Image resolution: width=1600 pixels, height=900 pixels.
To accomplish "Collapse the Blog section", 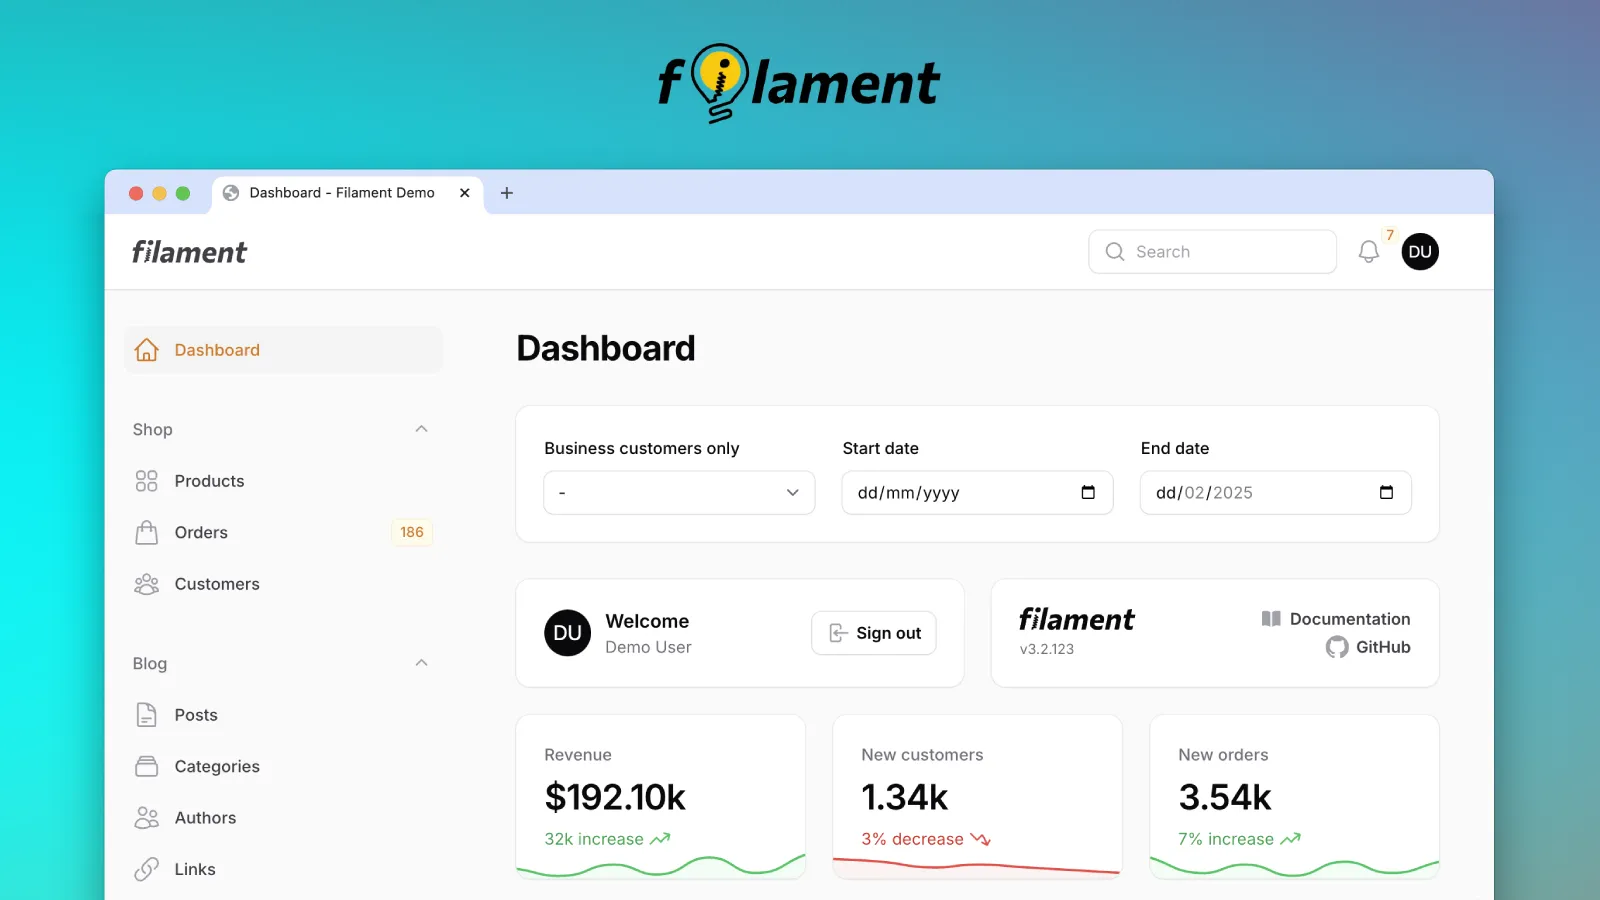I will tap(421, 663).
